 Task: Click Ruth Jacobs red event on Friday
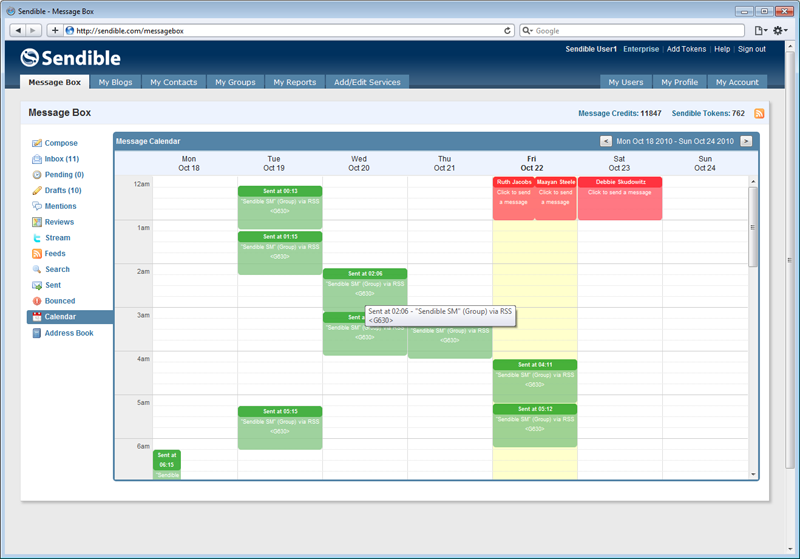tap(514, 198)
